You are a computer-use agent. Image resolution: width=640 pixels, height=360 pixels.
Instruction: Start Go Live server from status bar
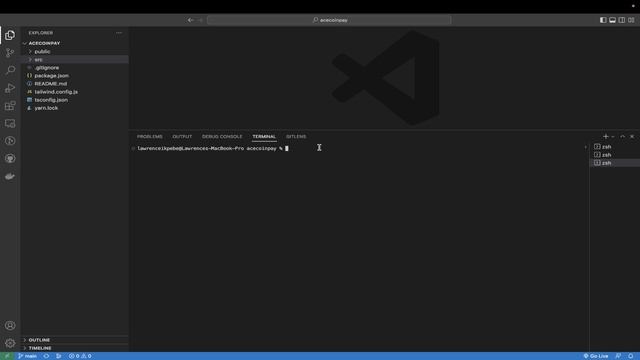pos(596,356)
